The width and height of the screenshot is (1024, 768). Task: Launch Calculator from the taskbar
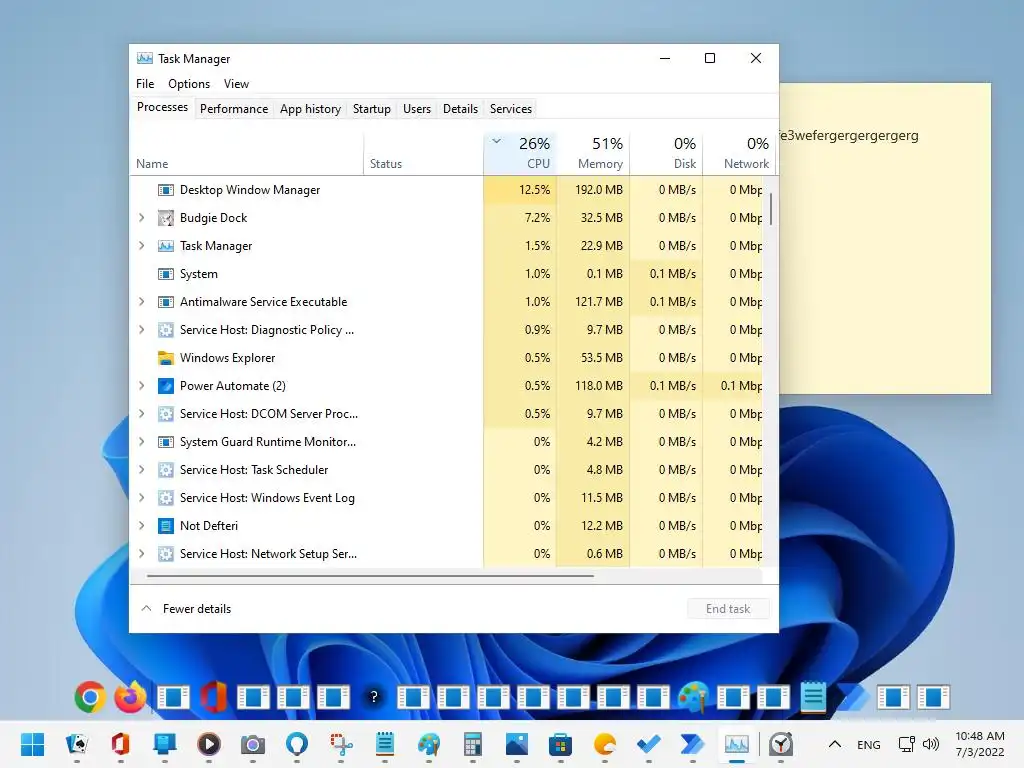(x=473, y=744)
